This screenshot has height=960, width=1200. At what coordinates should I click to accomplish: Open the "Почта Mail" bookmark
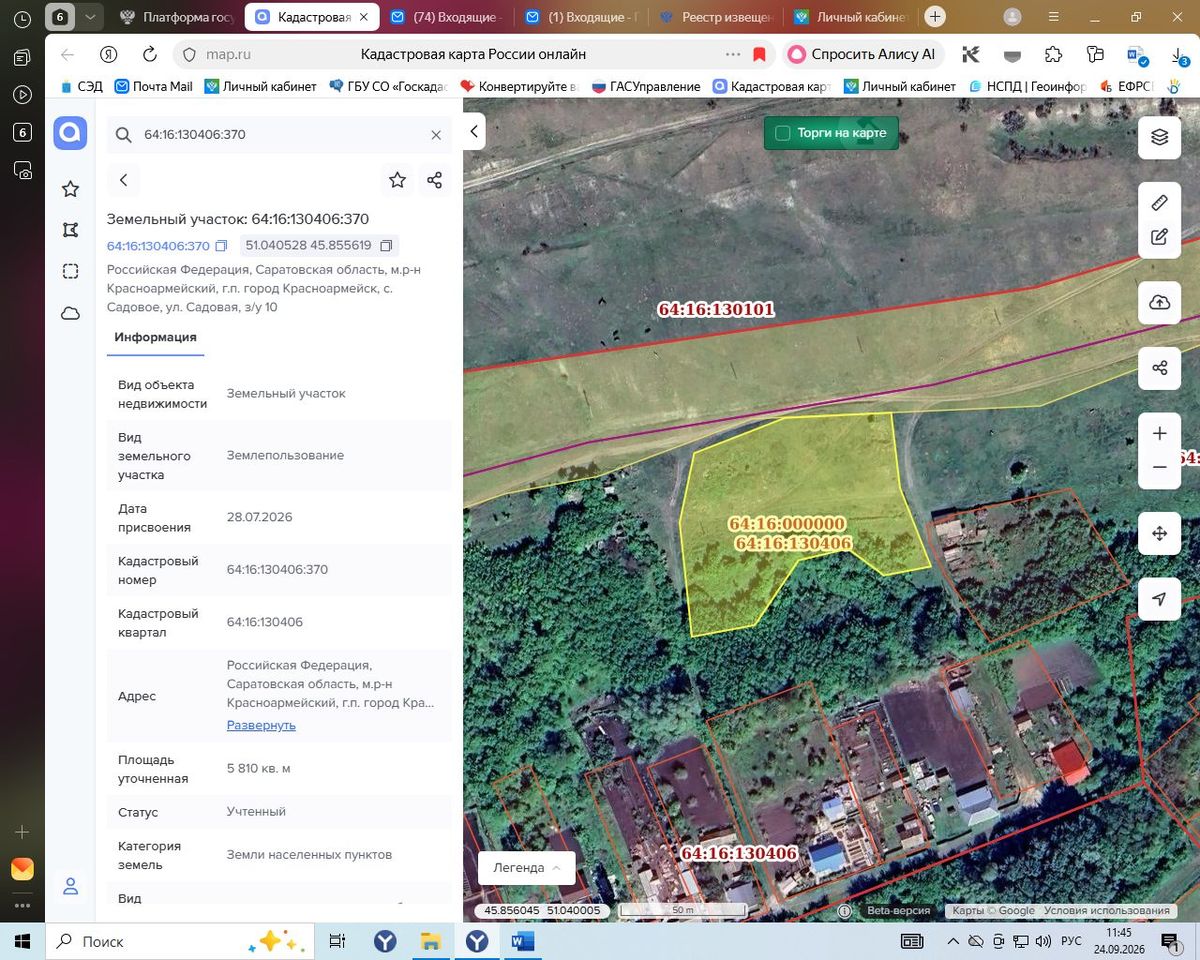click(154, 87)
